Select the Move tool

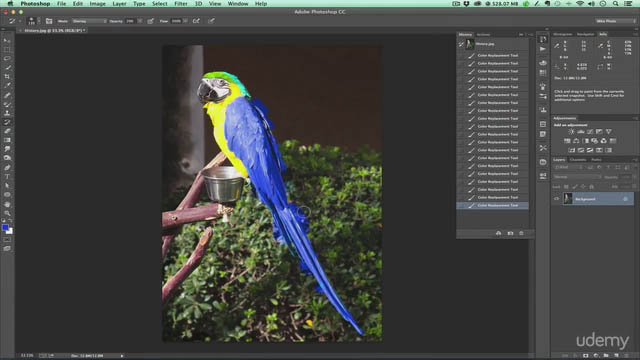coord(7,40)
